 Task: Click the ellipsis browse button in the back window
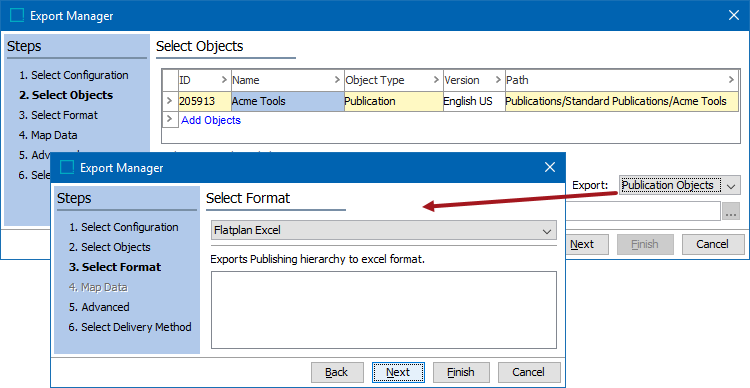(x=731, y=211)
